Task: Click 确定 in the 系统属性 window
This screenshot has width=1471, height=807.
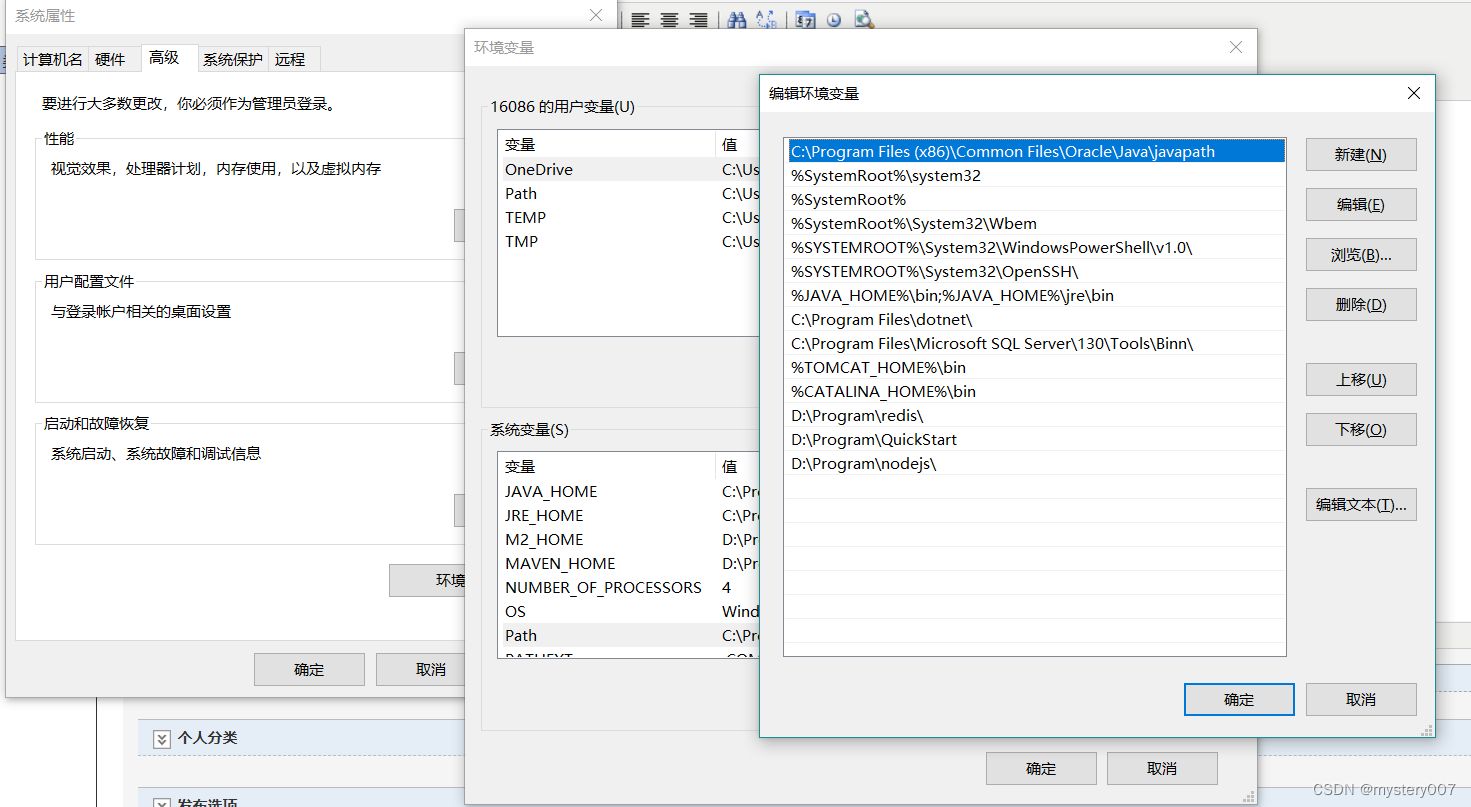Action: tap(309, 669)
